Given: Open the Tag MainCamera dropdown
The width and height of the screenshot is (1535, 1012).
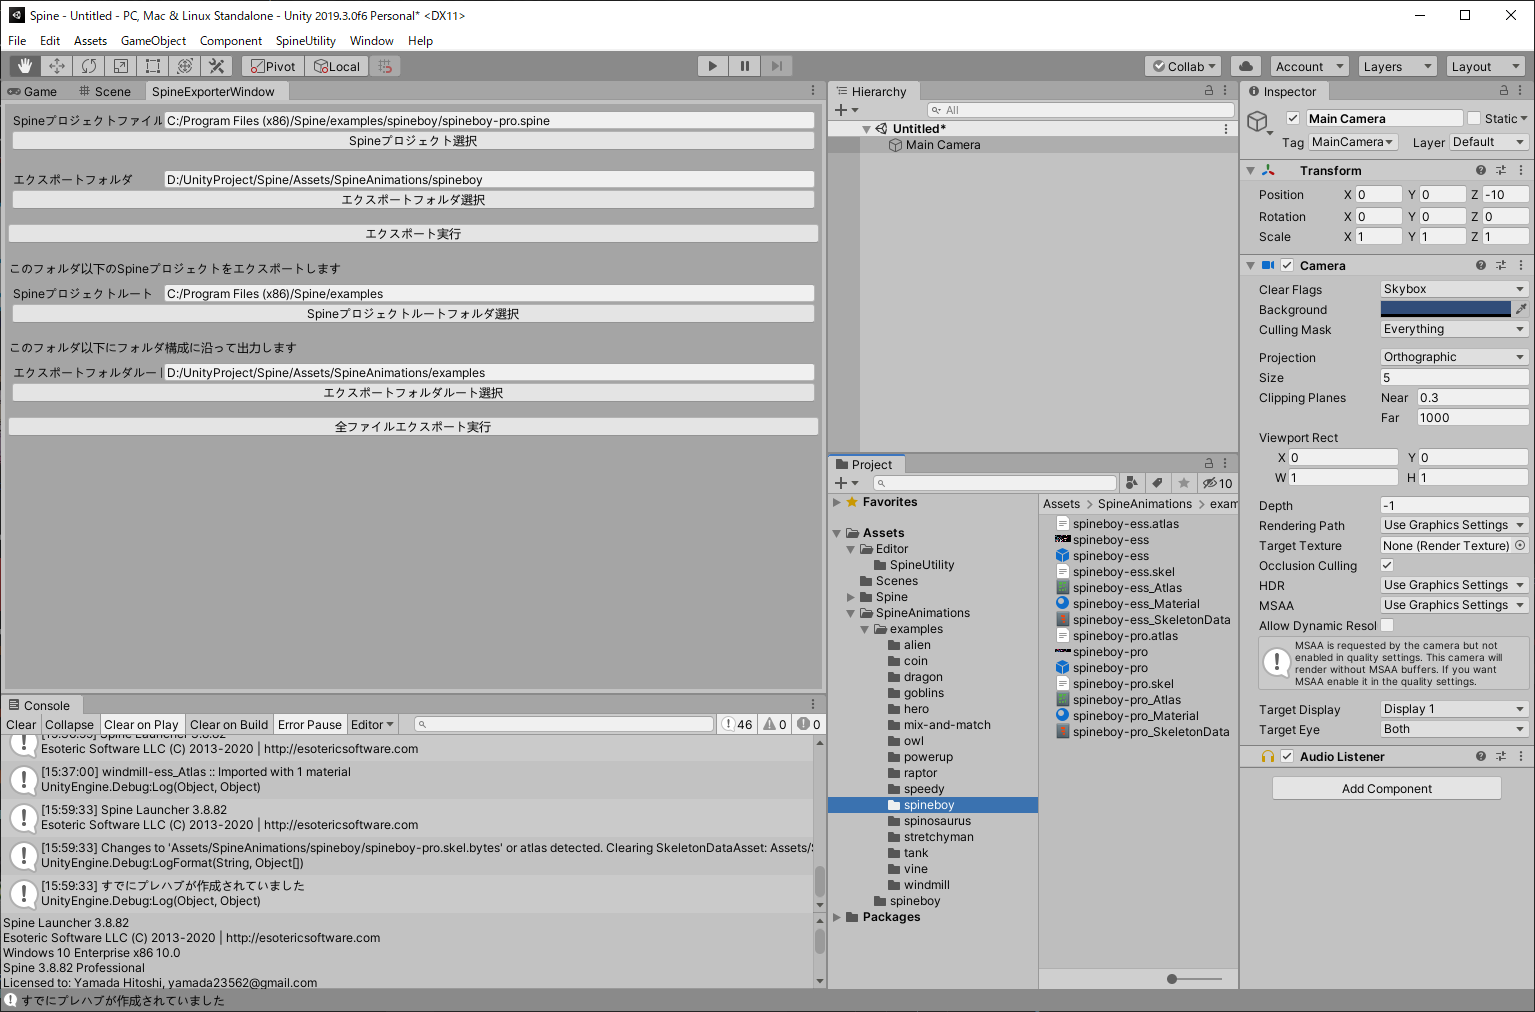Looking at the screenshot, I should pyautogui.click(x=1353, y=142).
